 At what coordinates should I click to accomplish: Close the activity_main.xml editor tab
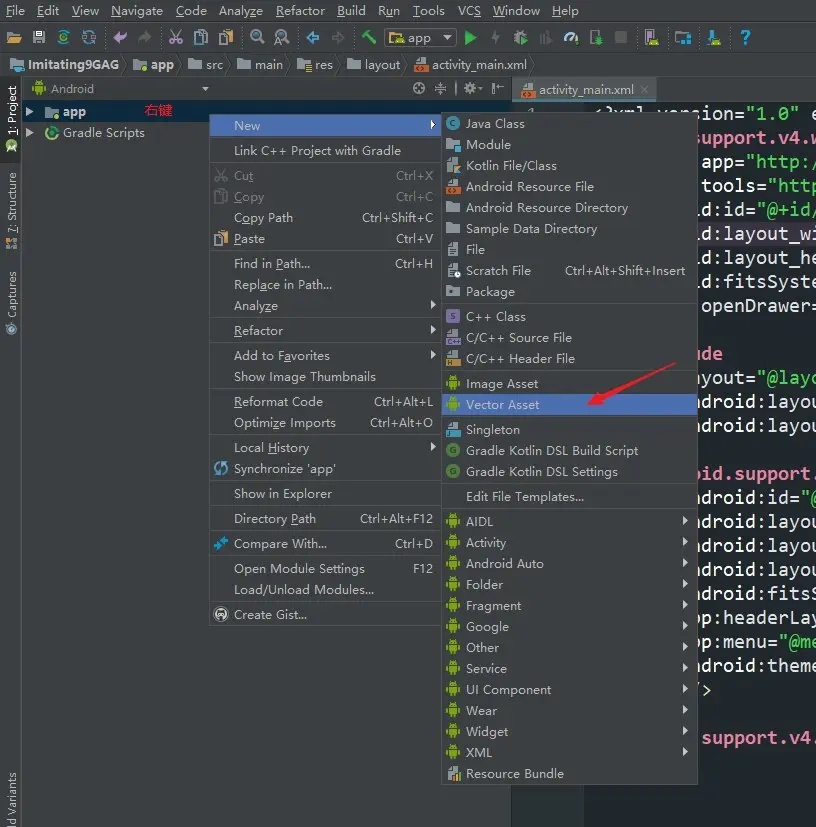tap(644, 90)
